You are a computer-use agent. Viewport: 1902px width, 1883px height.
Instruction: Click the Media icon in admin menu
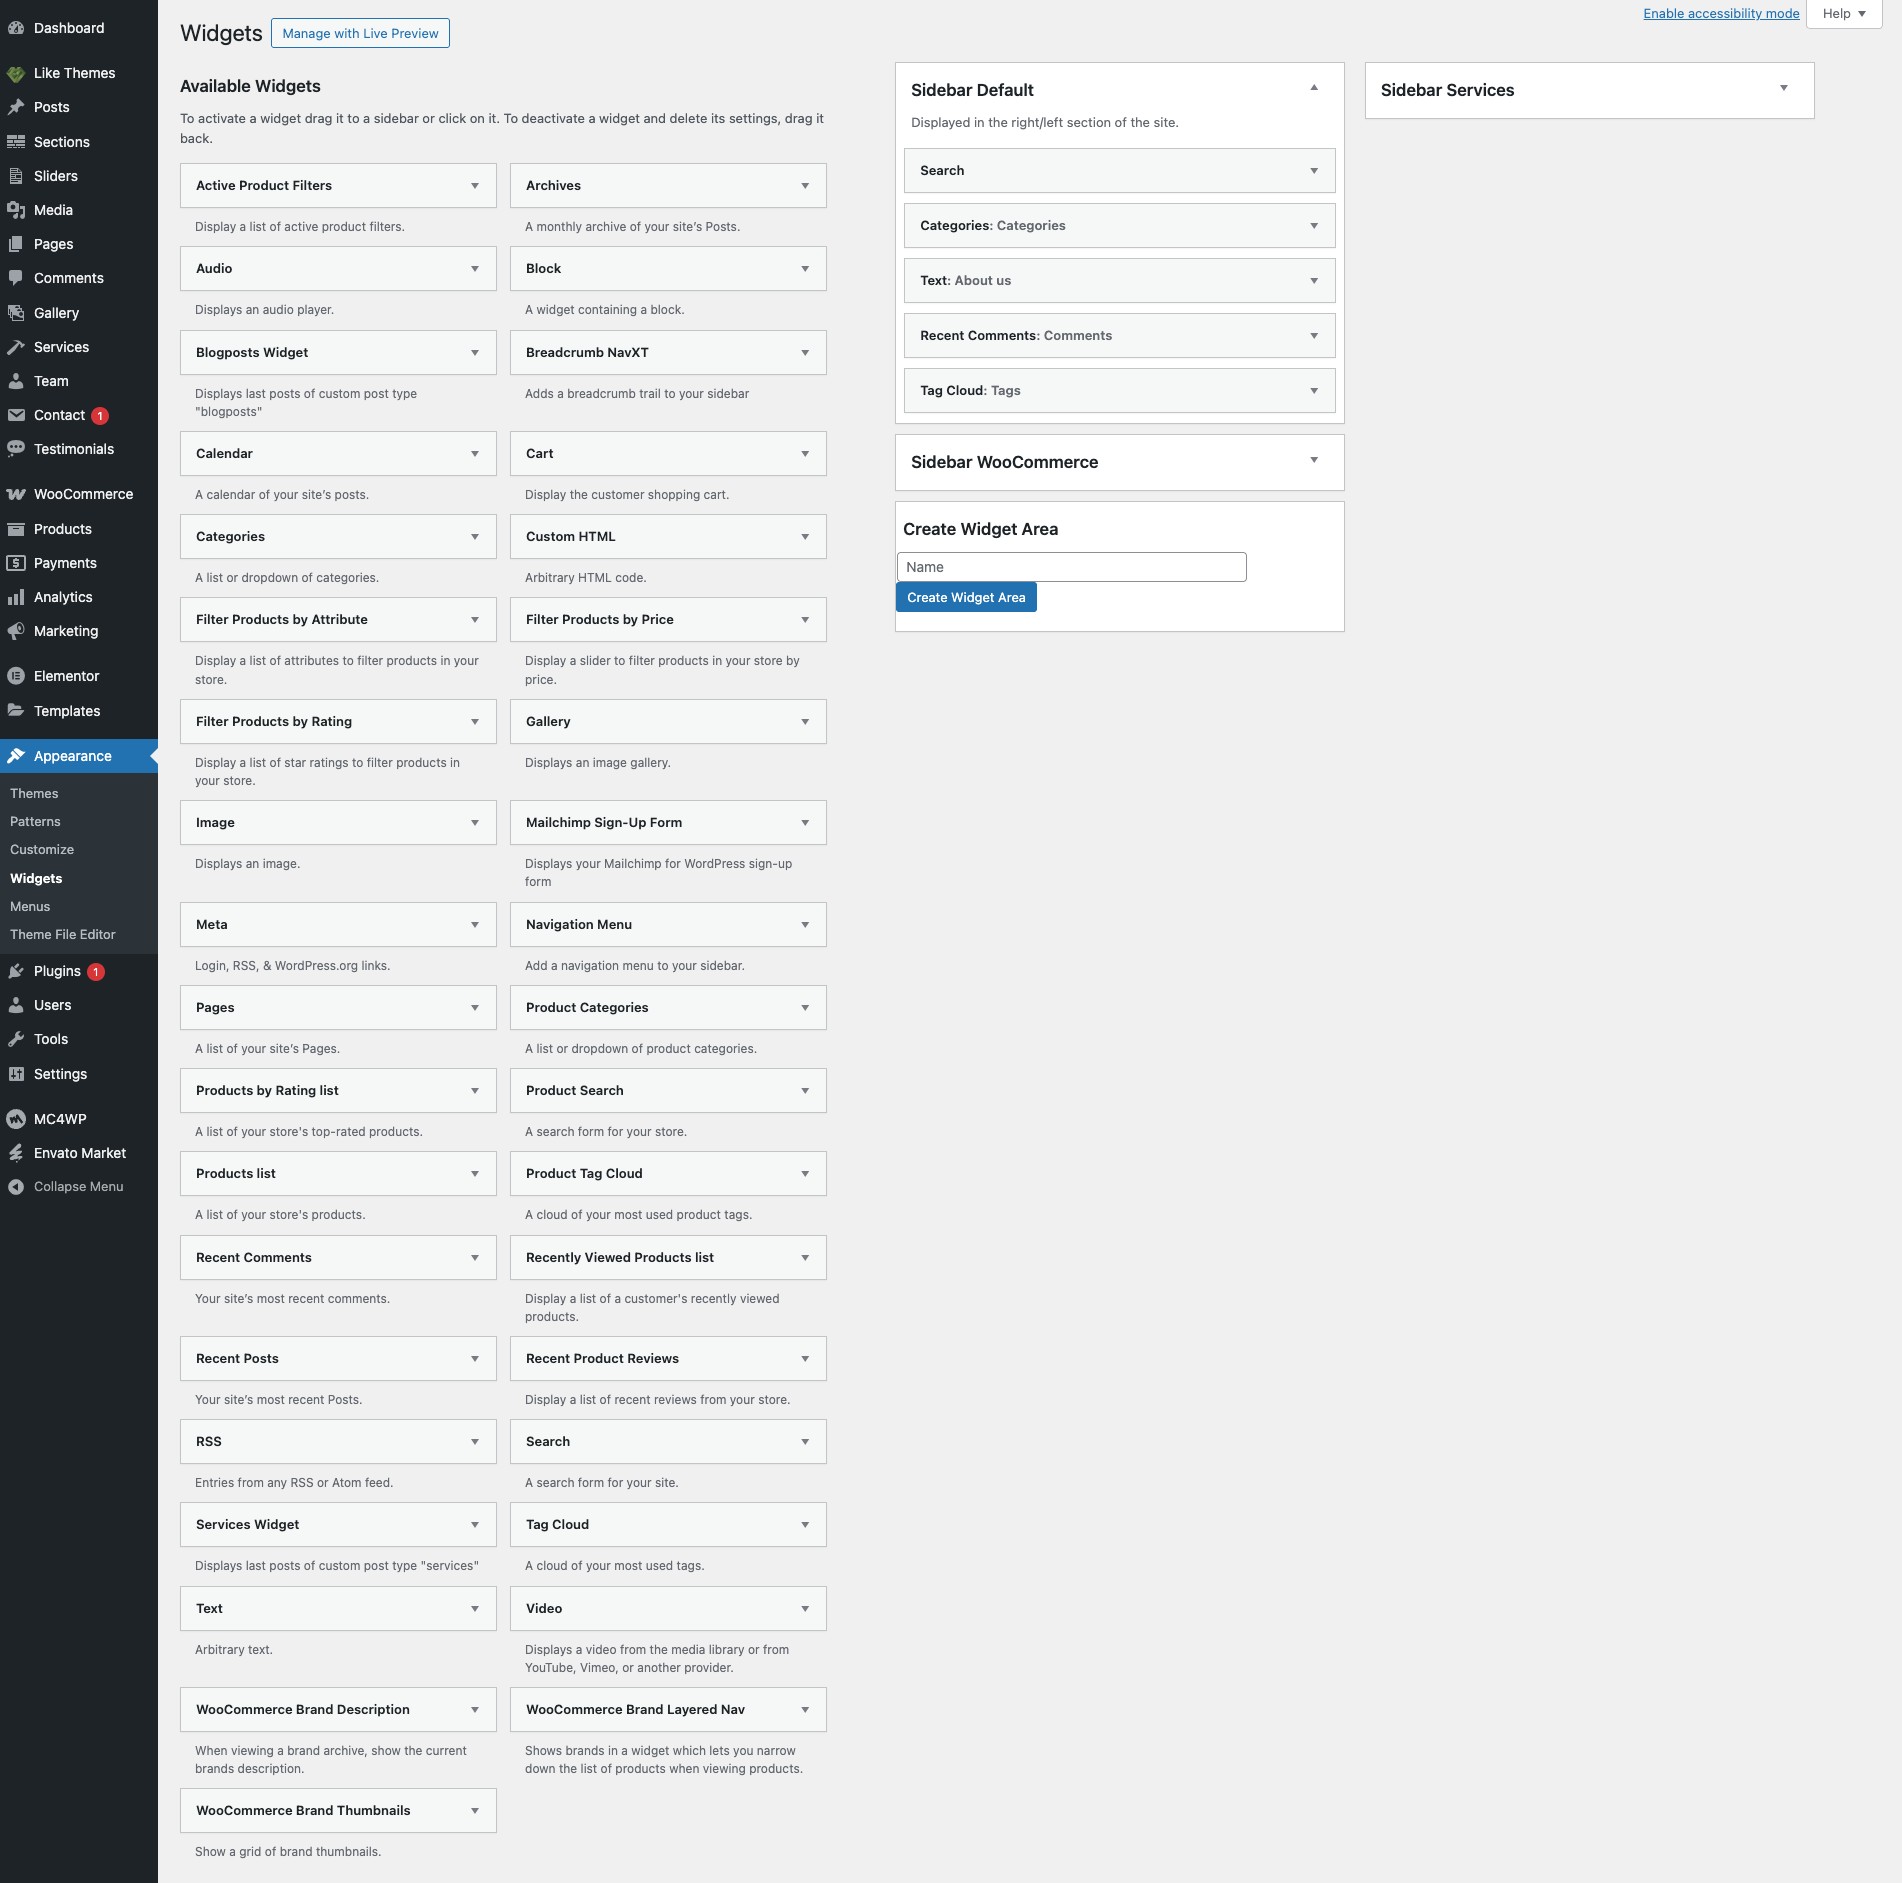(x=16, y=210)
